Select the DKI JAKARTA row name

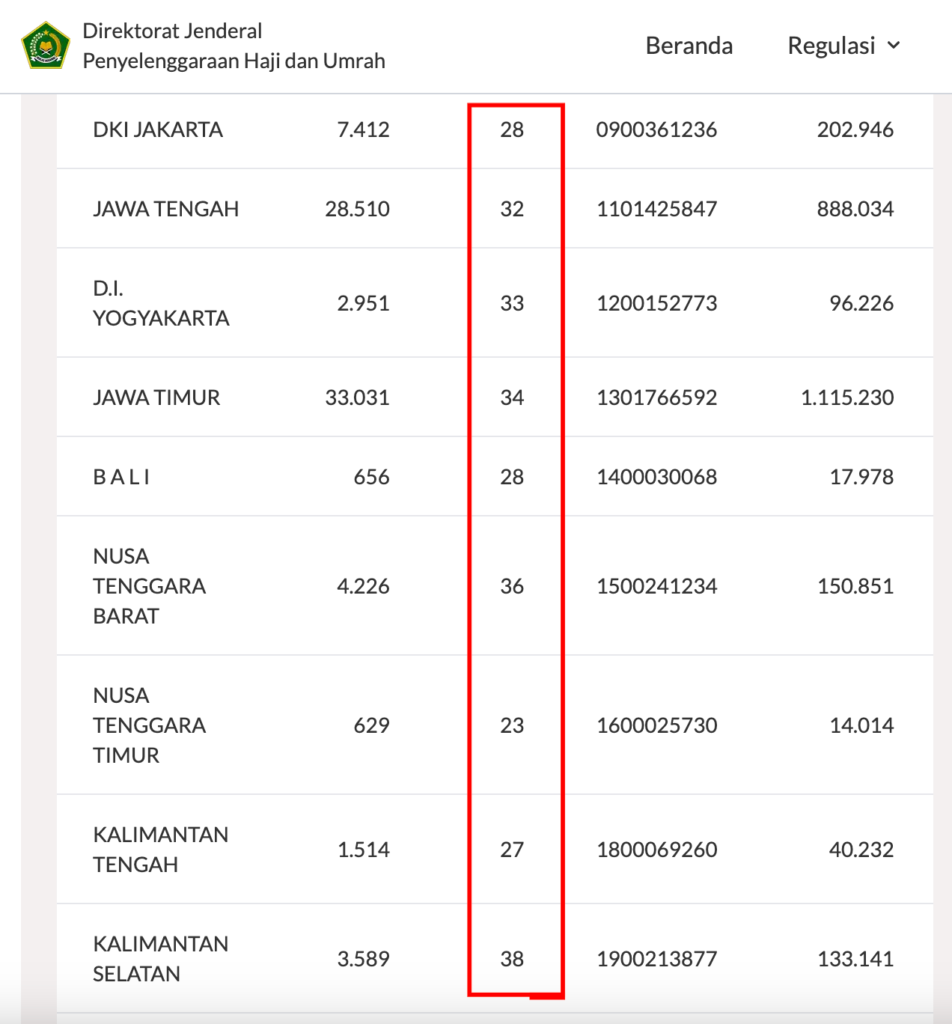click(158, 130)
